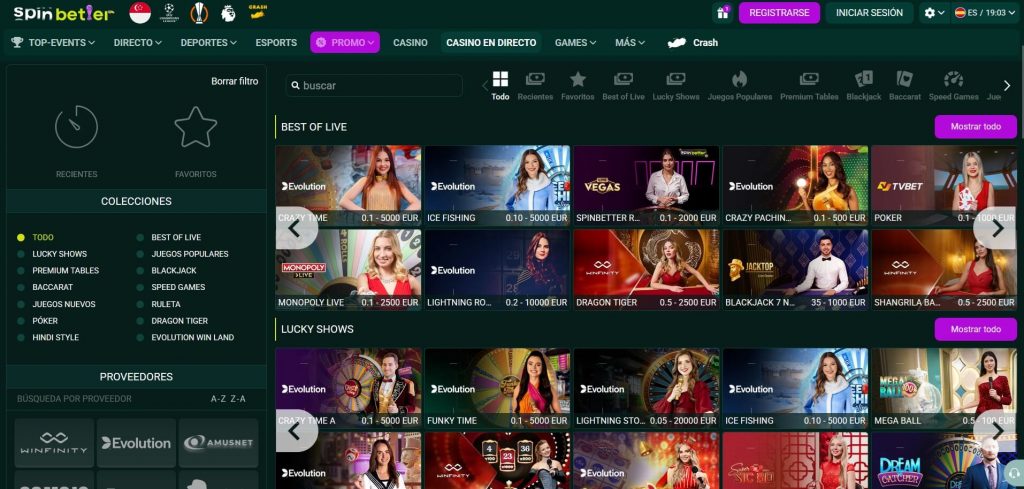This screenshot has height=489, width=1024.
Task: Expand the DEPORTES dropdown
Action: pyautogui.click(x=209, y=42)
